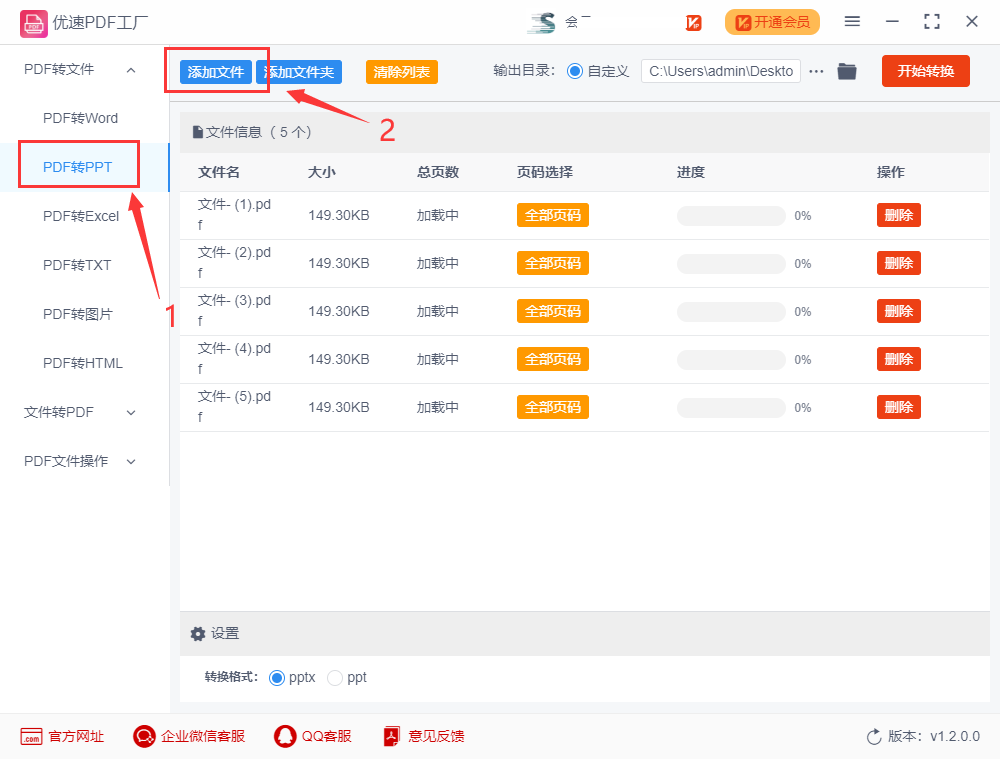Image resolution: width=1000 pixels, height=760 pixels.
Task: Click the progress bar of 文件- (5).pdf
Action: coord(731,407)
